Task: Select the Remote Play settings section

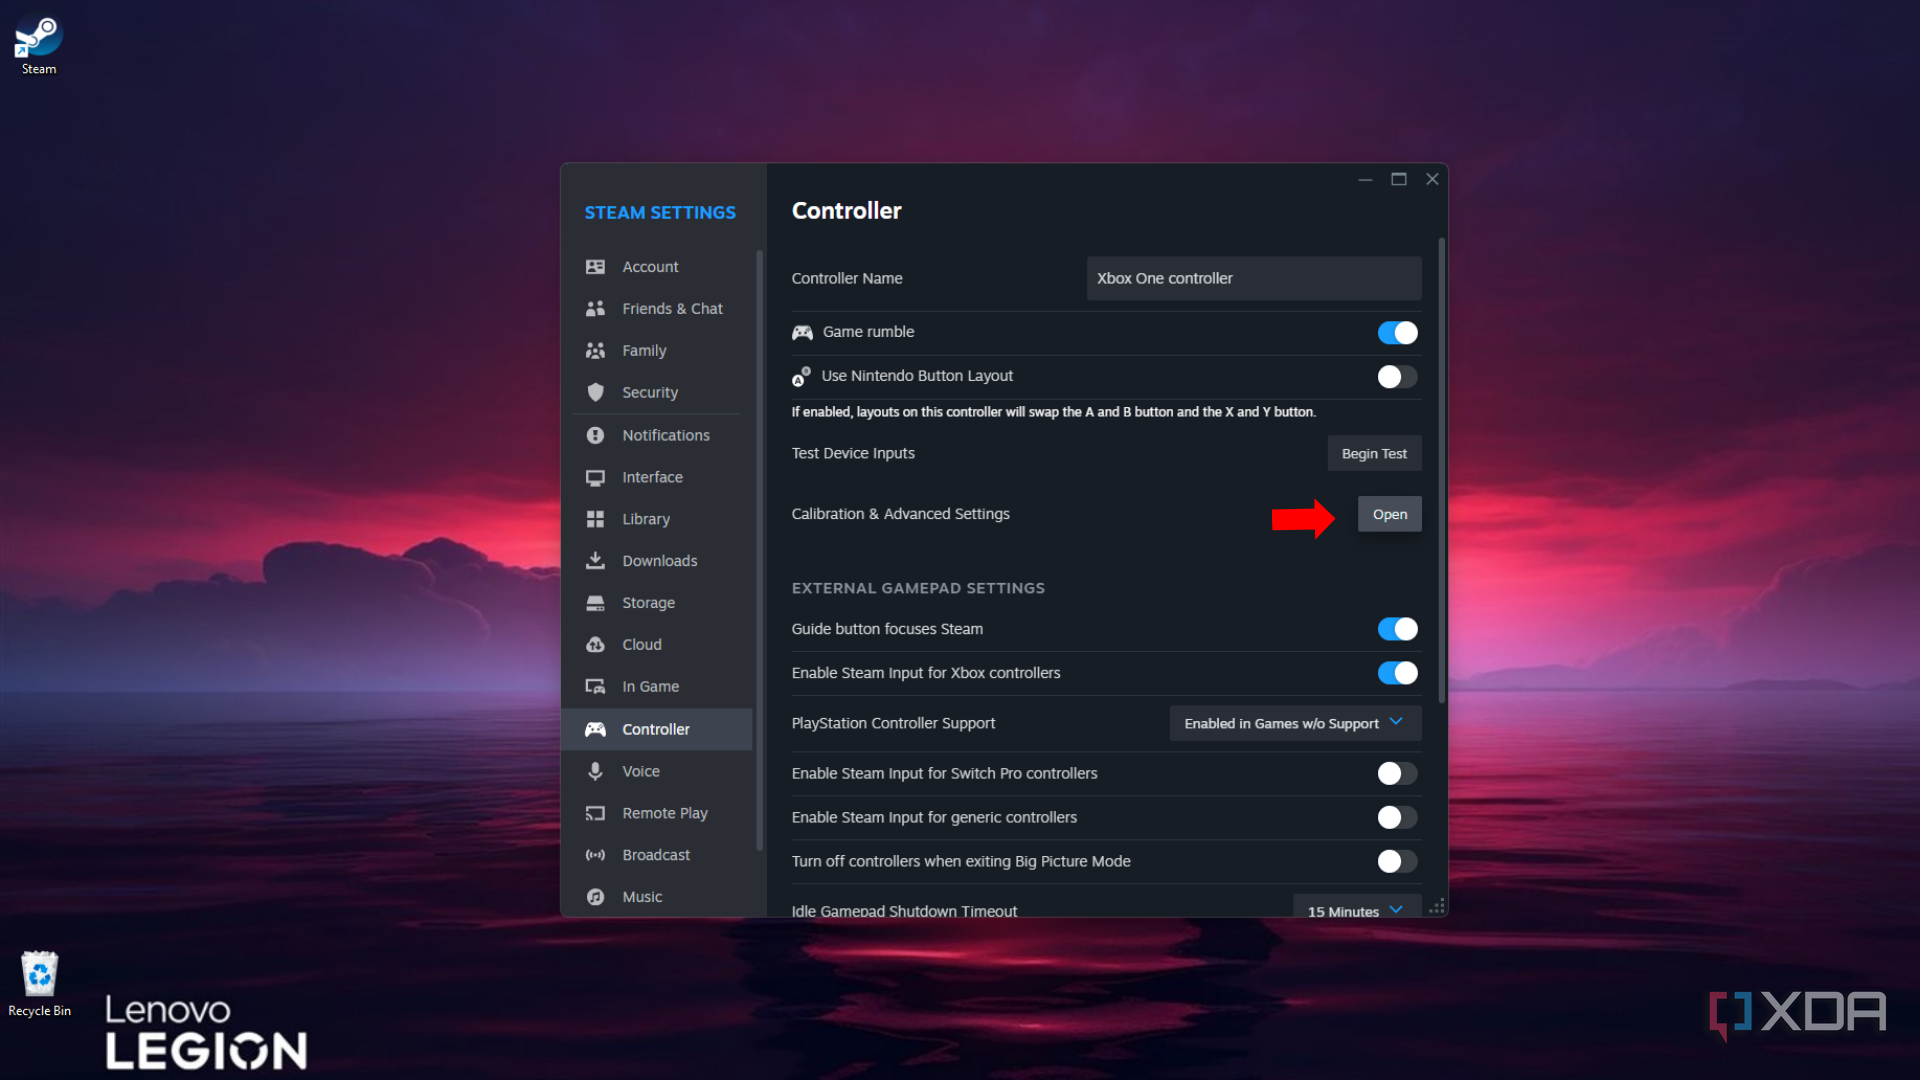Action: point(663,813)
